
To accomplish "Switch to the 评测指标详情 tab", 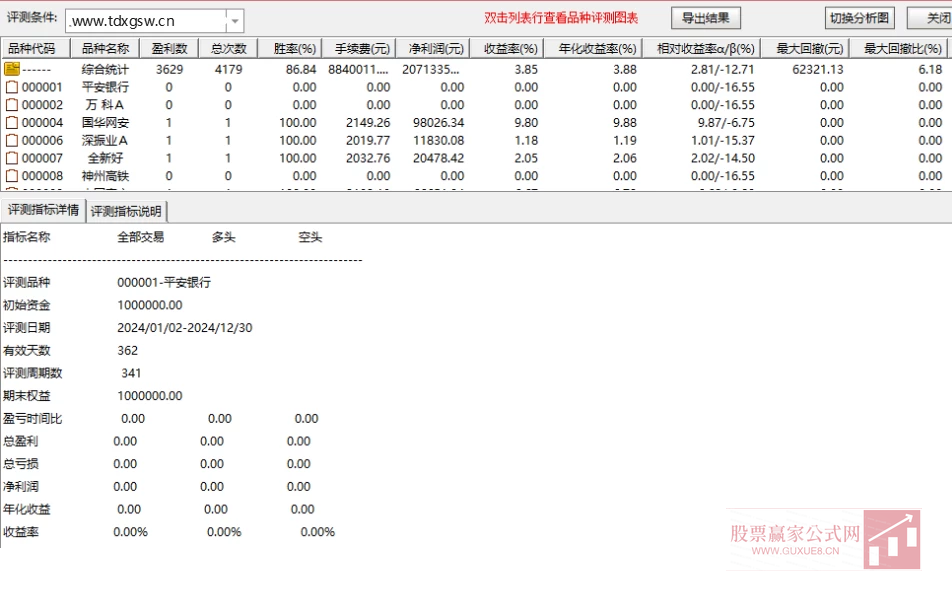I will 42,210.
